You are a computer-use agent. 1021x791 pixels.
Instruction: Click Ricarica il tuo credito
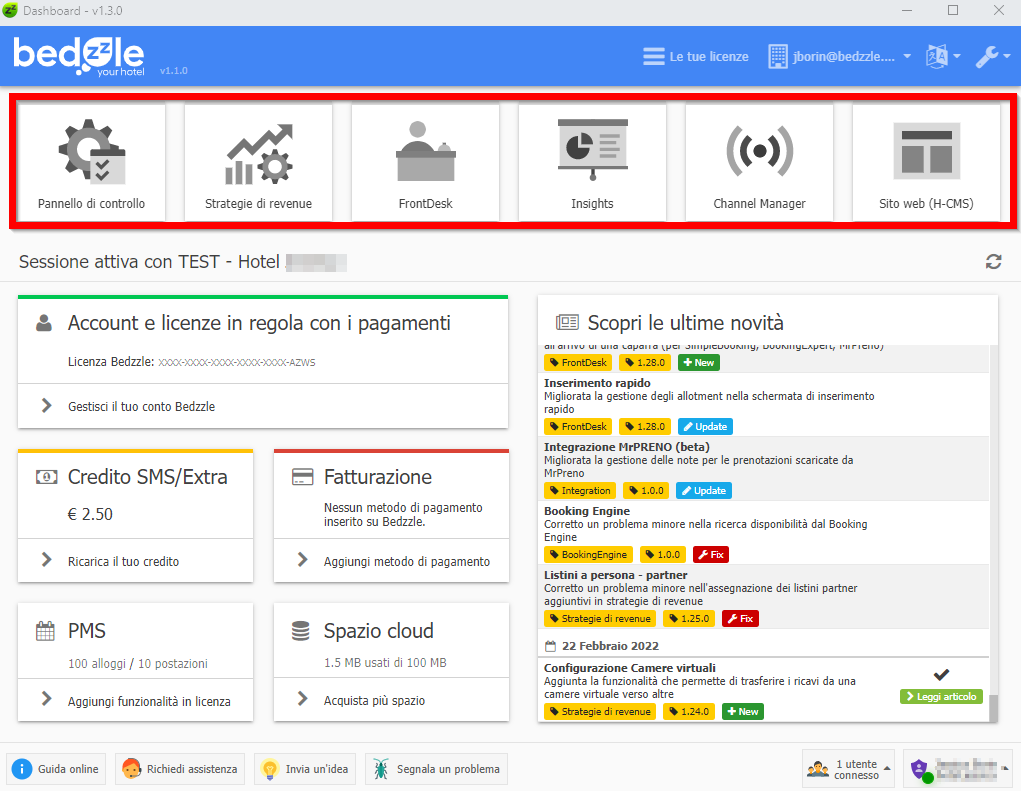135,561
